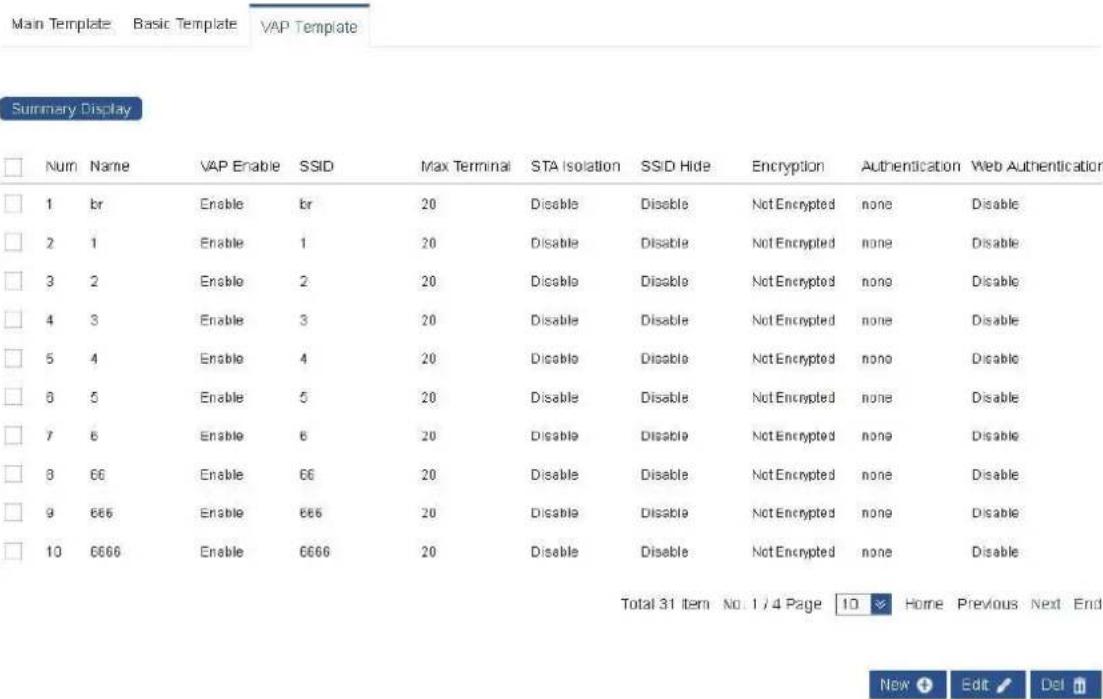Click the Edit button with pencil icon
This screenshot has height=699, width=1103.
[987, 685]
